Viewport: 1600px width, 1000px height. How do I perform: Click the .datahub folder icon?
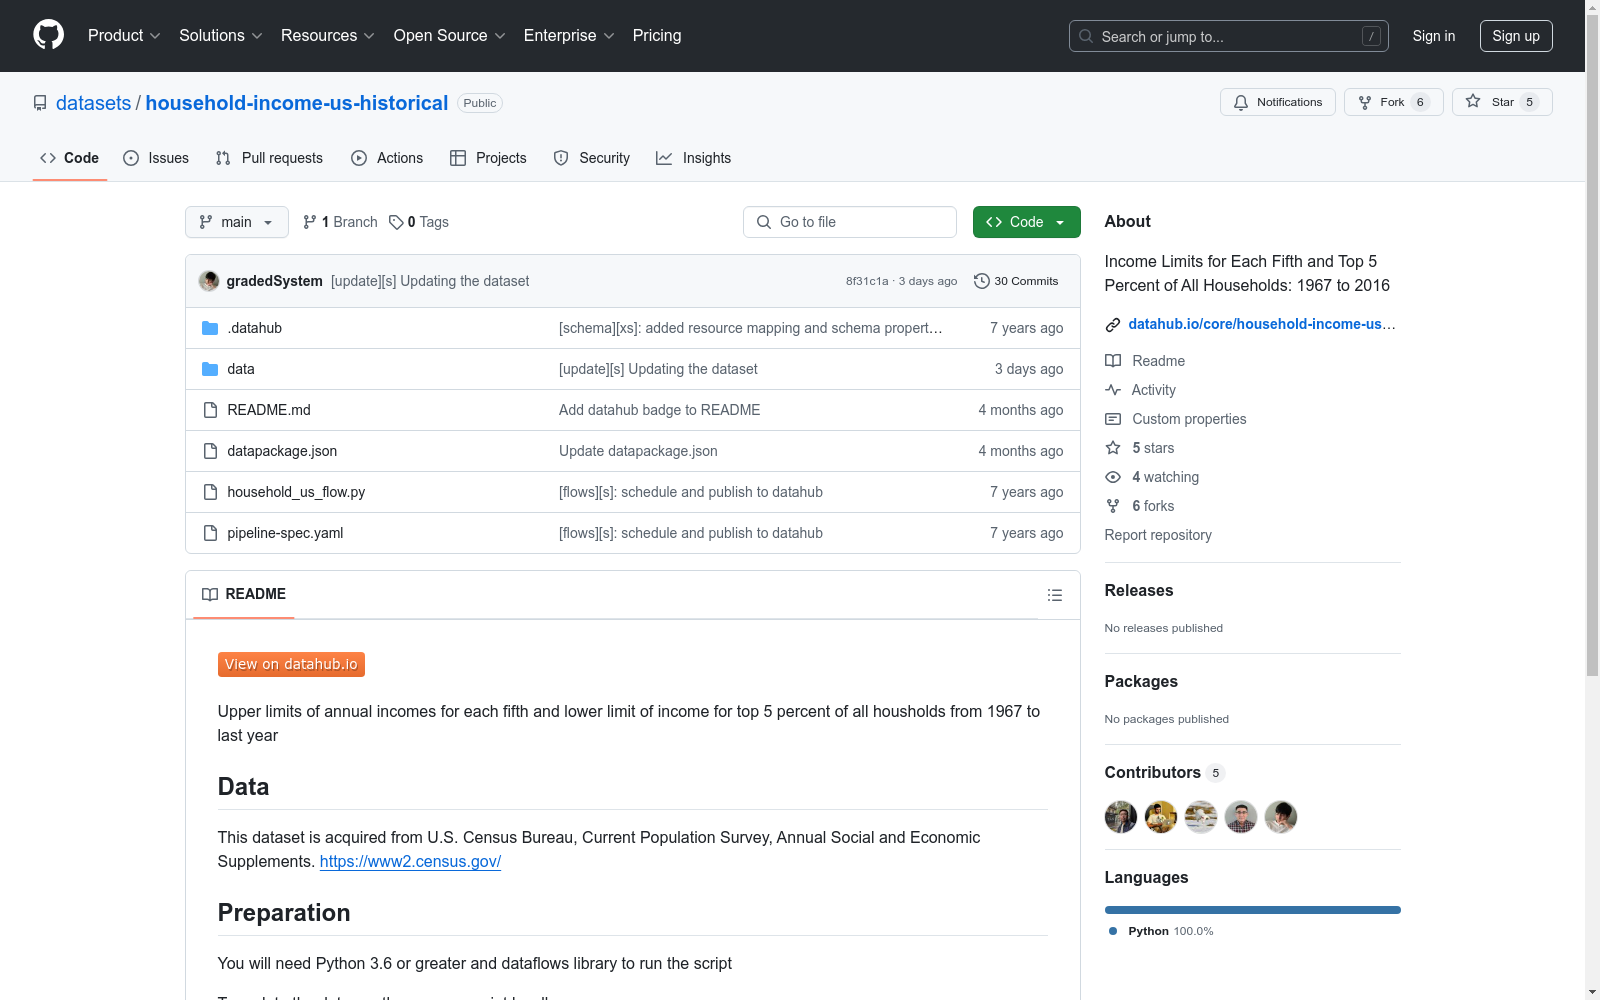coord(210,328)
